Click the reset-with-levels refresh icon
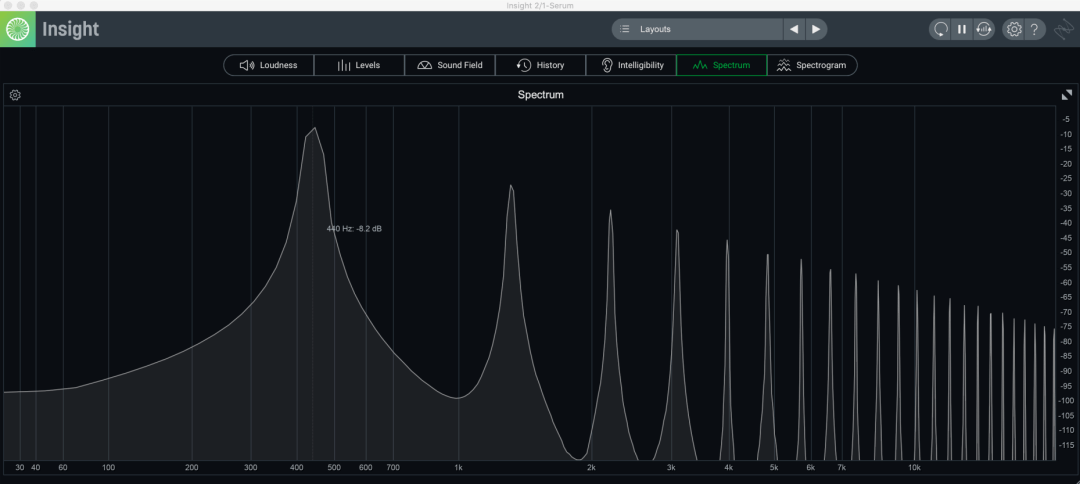This screenshot has height=484, width=1080. tap(984, 29)
